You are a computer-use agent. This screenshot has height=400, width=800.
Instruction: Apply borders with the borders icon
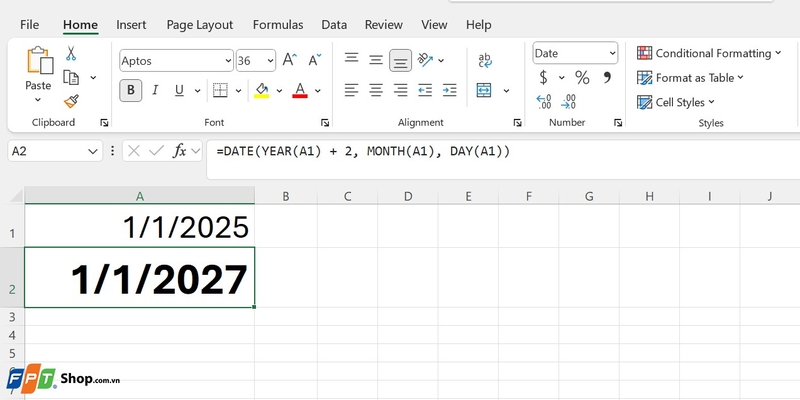[220, 91]
